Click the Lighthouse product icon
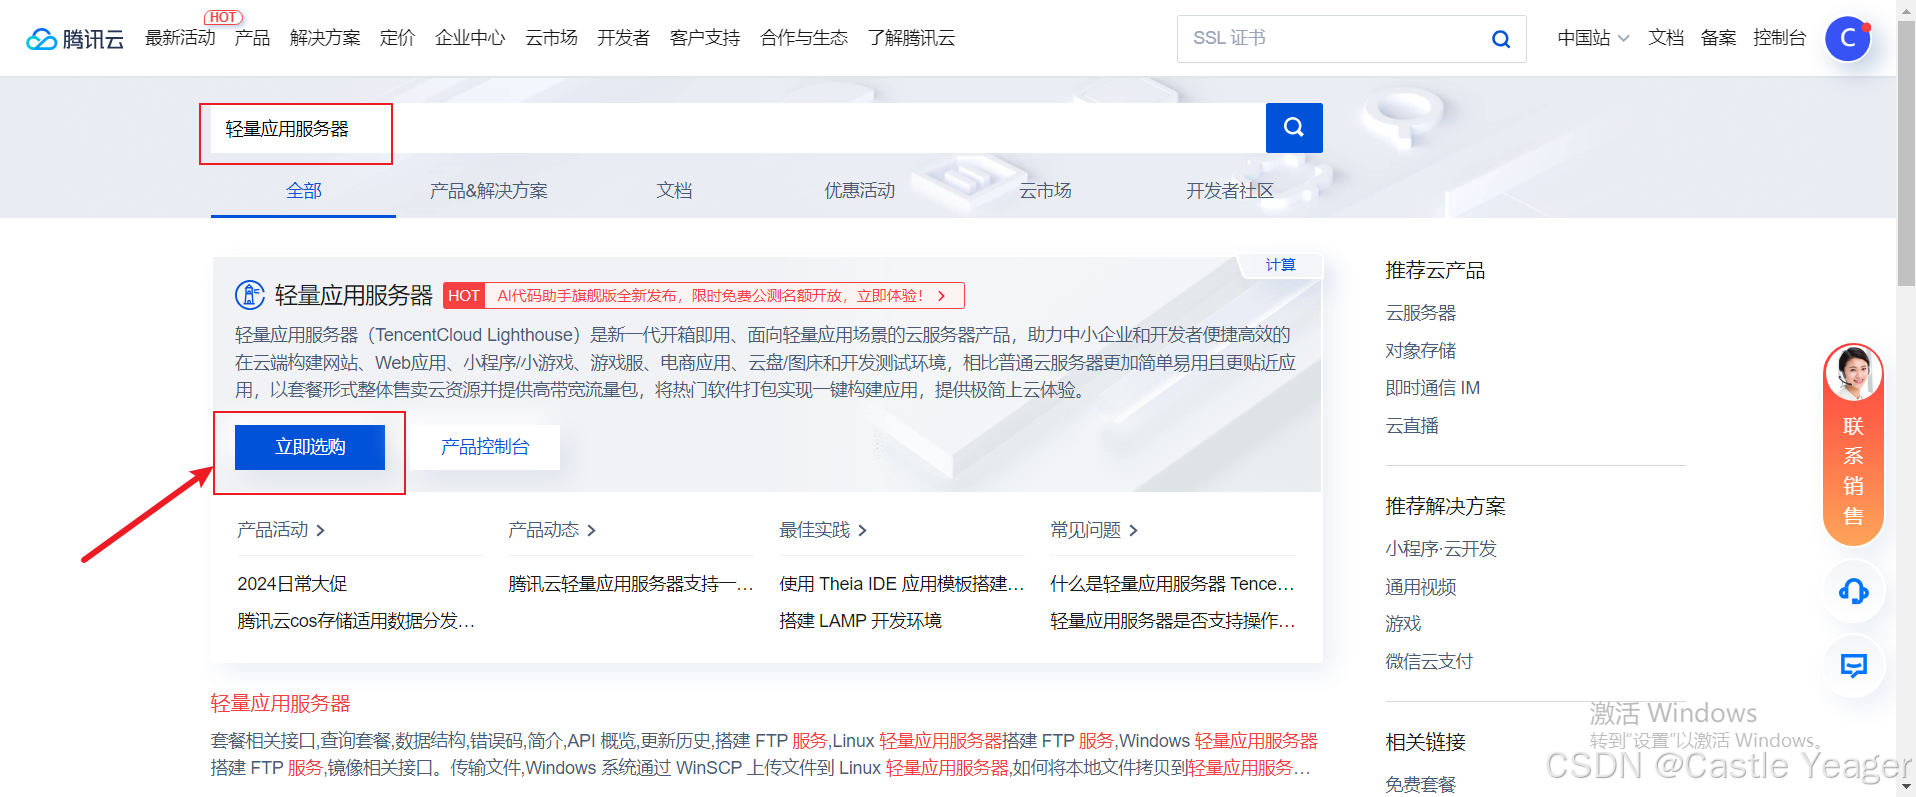This screenshot has width=1916, height=797. coord(250,295)
